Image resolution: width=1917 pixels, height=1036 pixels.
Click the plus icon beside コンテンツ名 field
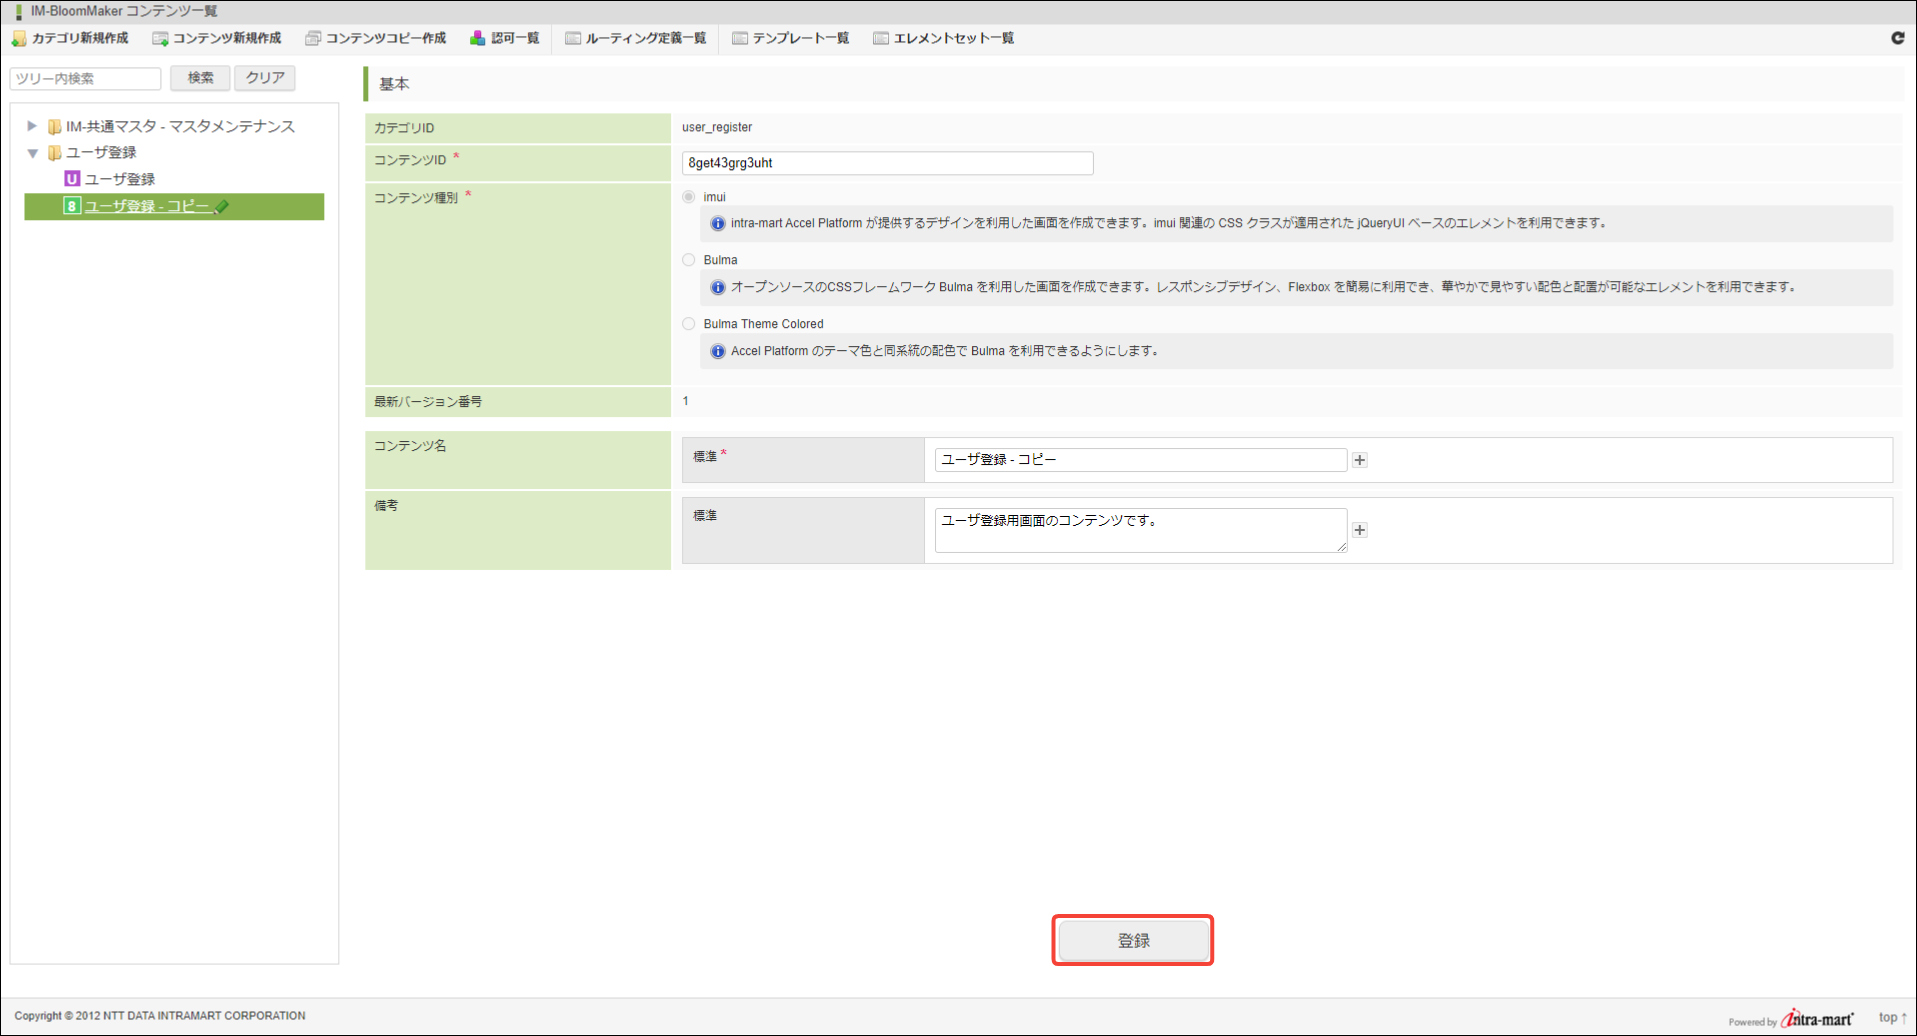[1360, 460]
